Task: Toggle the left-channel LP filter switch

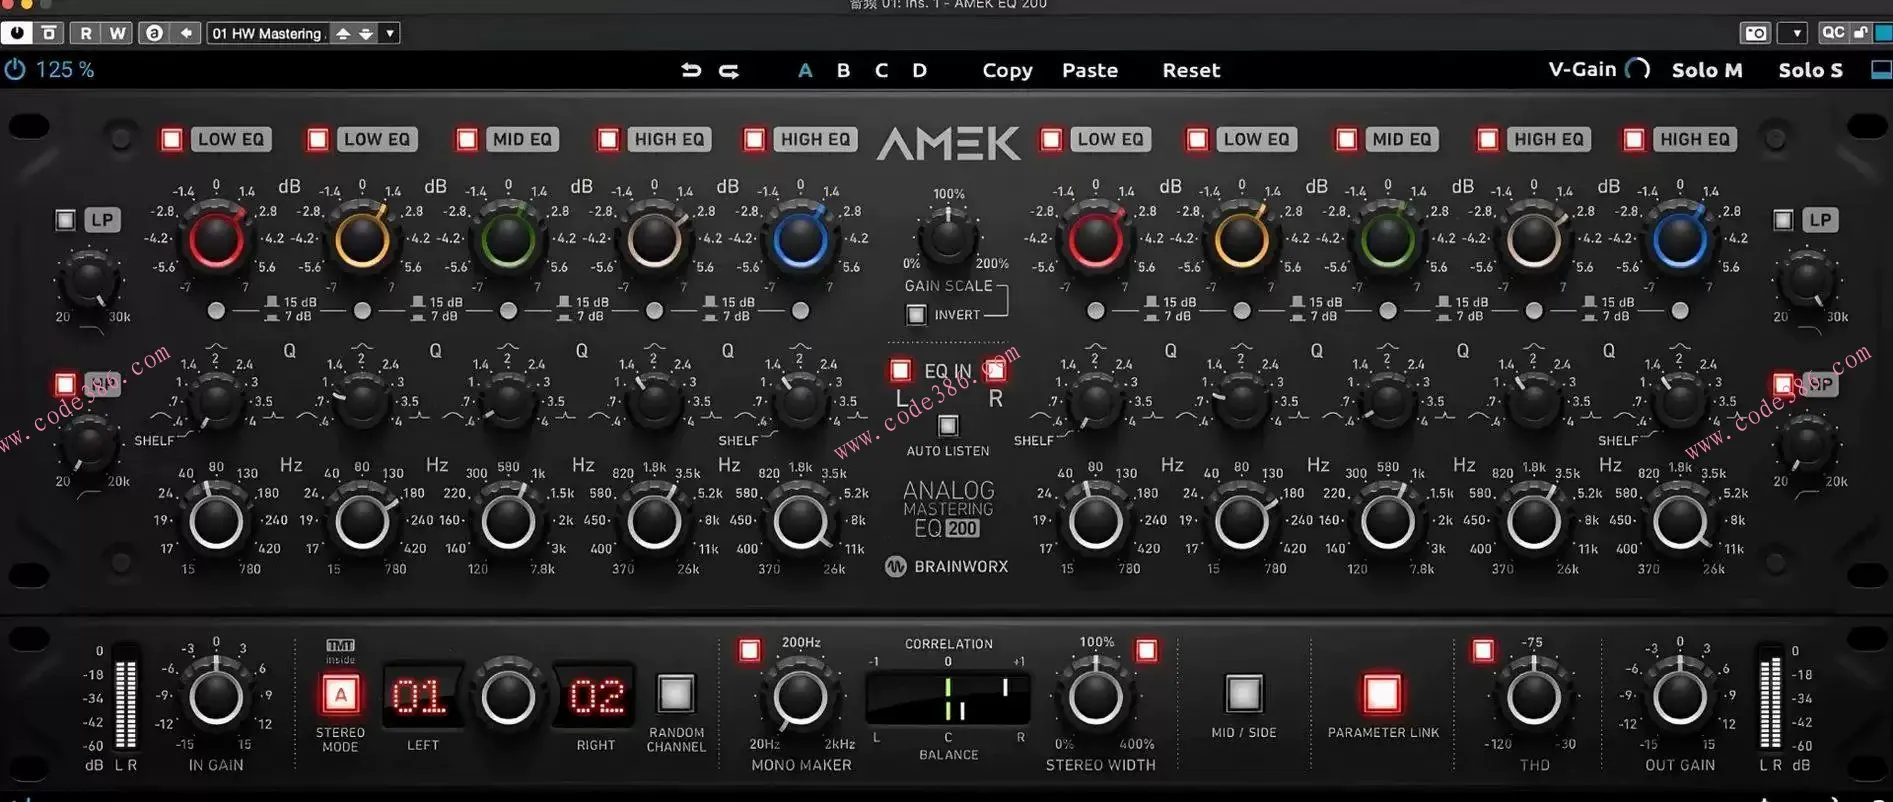Action: [66, 219]
